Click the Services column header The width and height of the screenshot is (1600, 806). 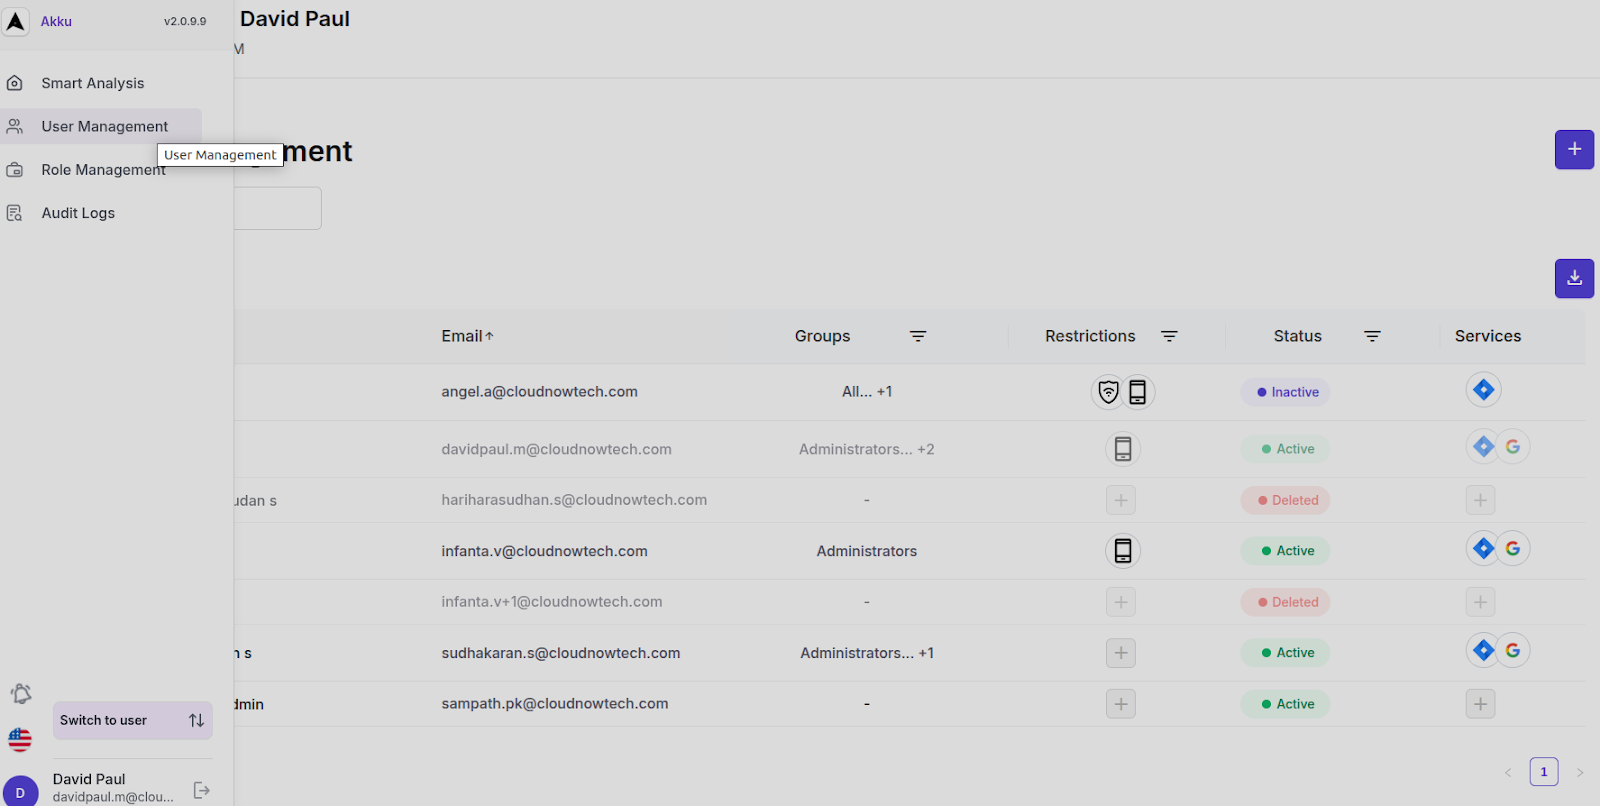point(1488,336)
